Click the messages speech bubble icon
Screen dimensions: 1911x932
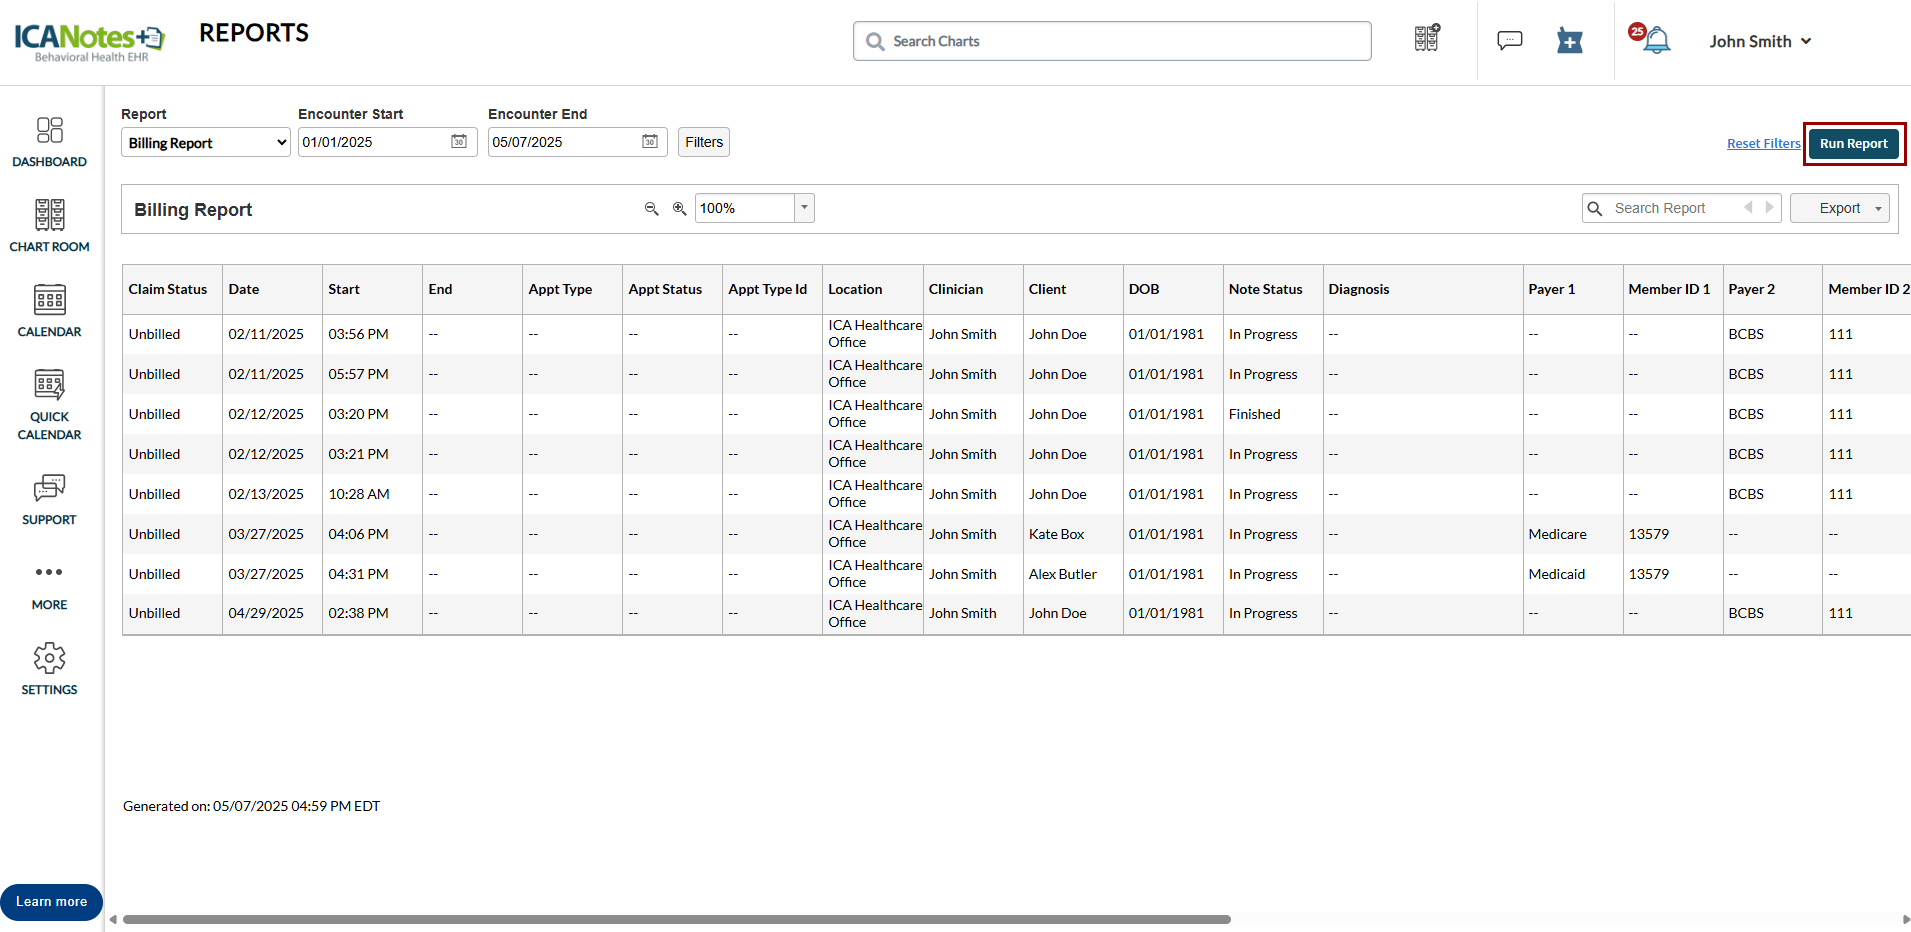1510,41
